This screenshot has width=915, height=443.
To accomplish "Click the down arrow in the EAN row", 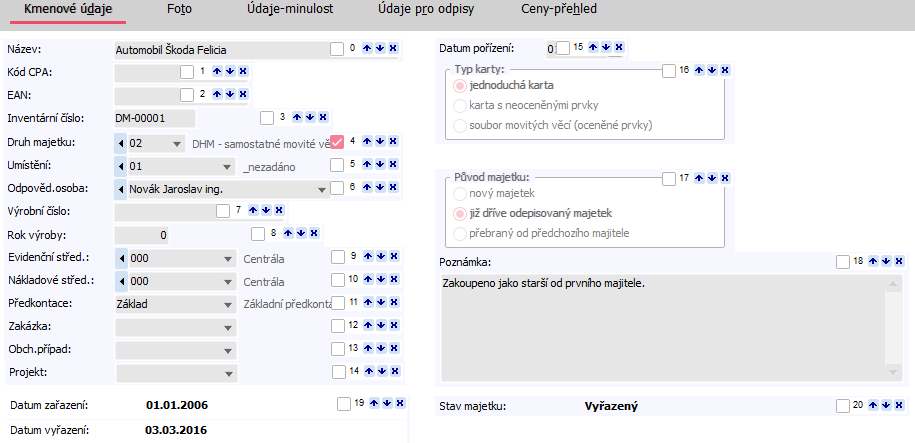I will [230, 94].
